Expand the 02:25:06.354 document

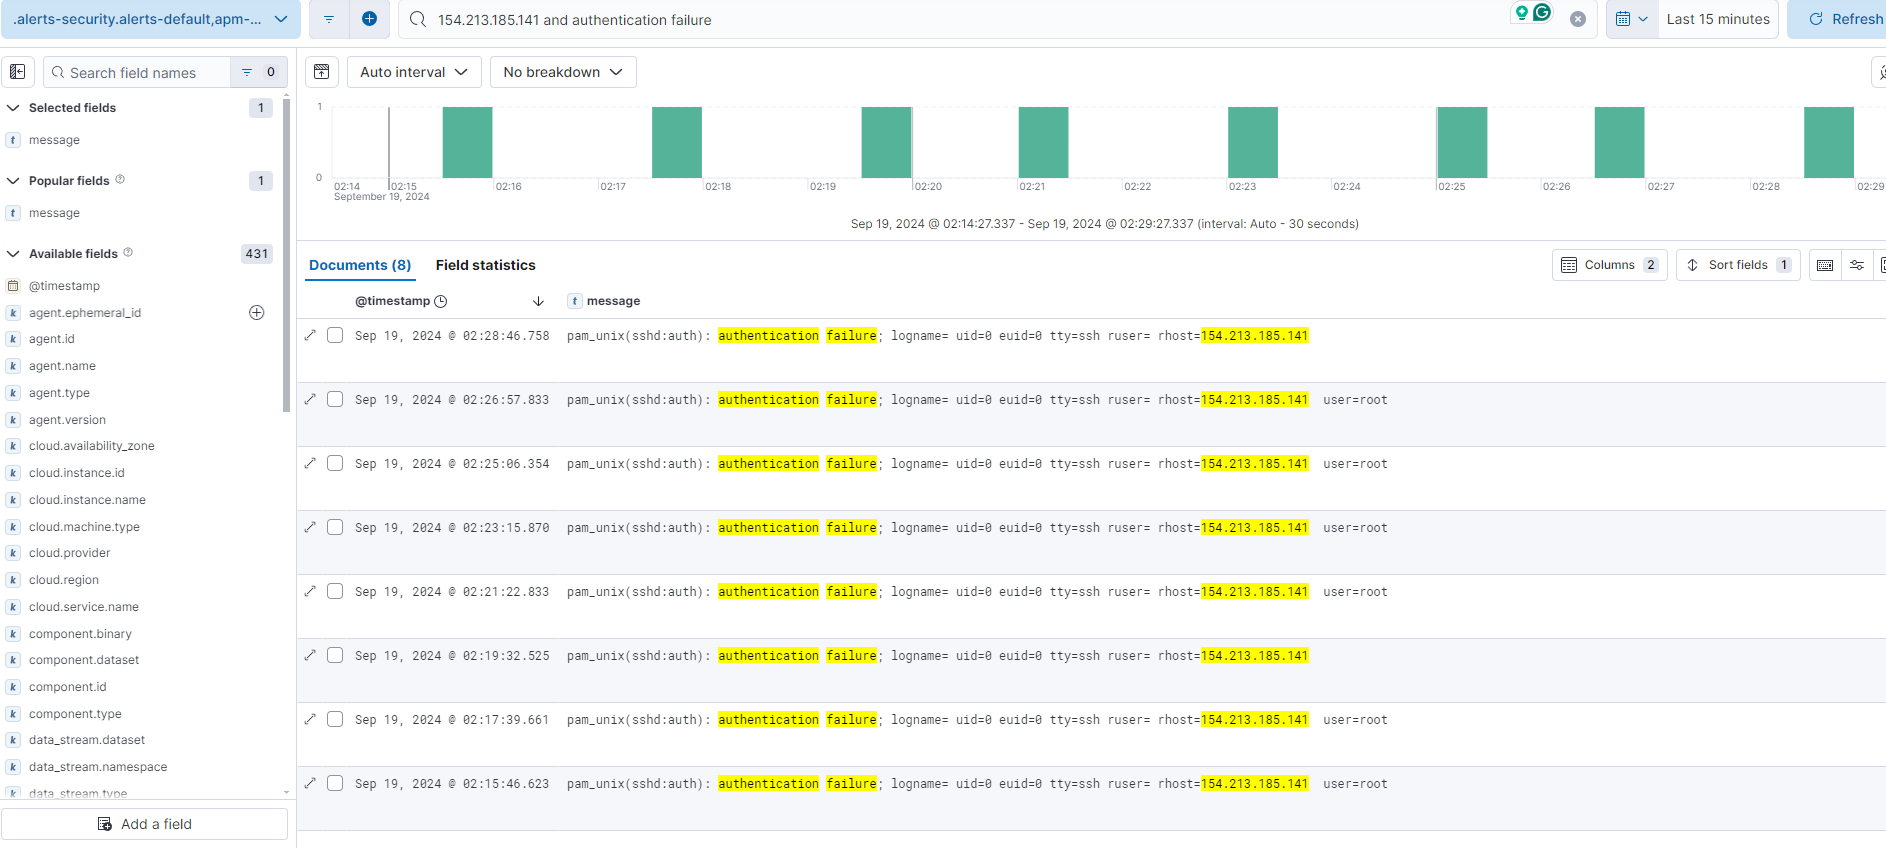click(310, 463)
